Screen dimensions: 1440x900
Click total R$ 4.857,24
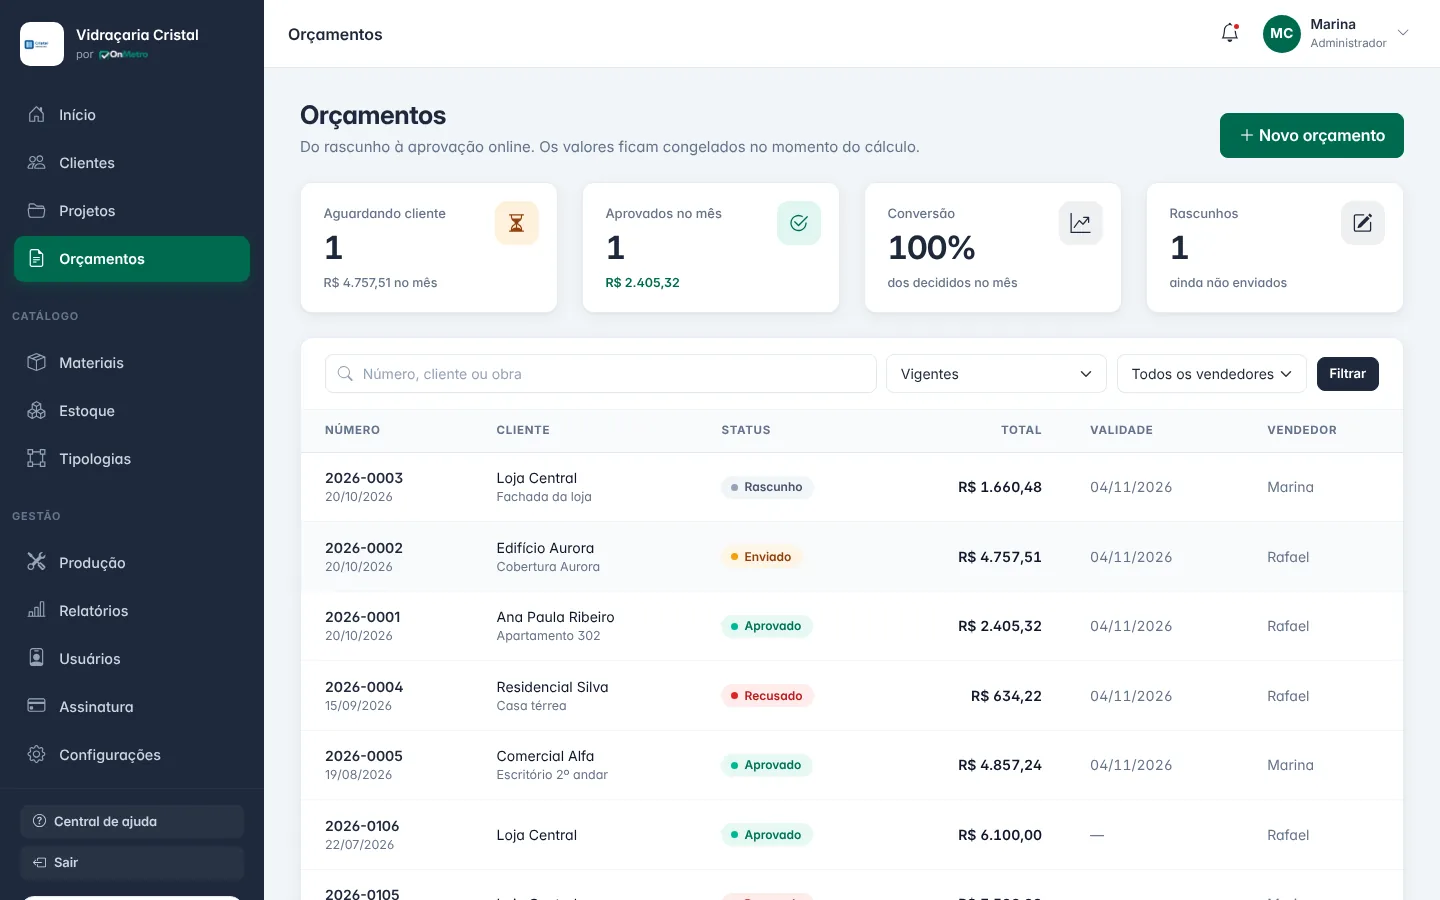point(1000,765)
